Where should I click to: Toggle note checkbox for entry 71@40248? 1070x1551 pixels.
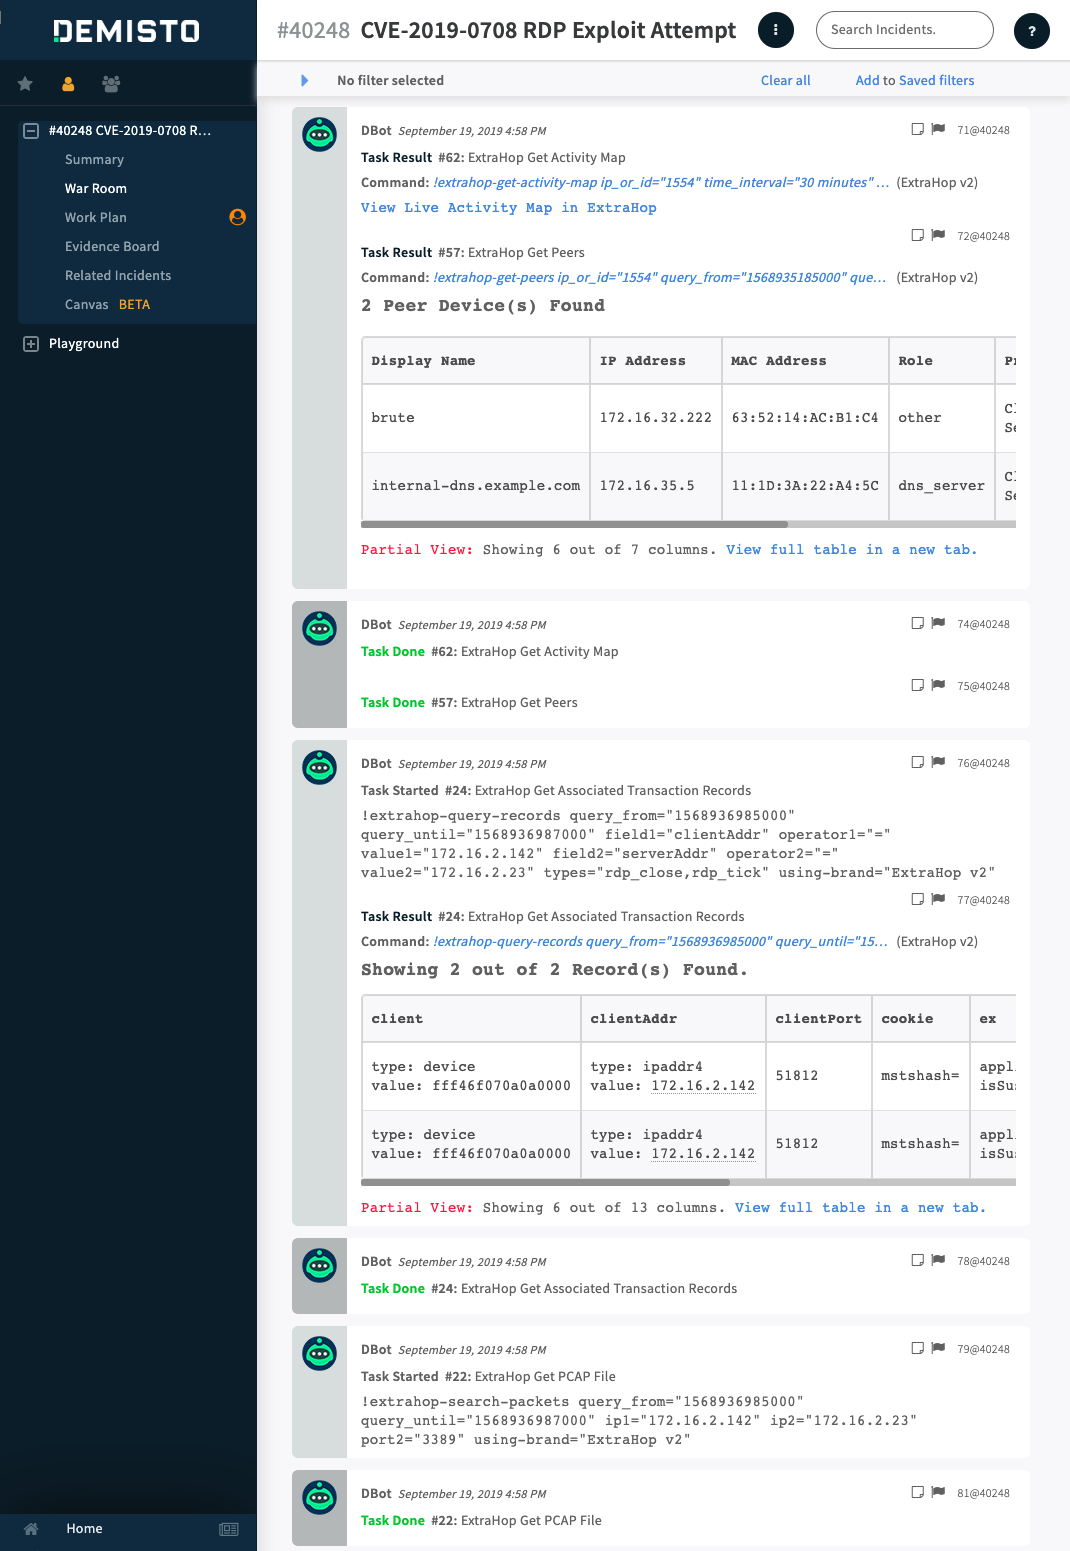917,129
